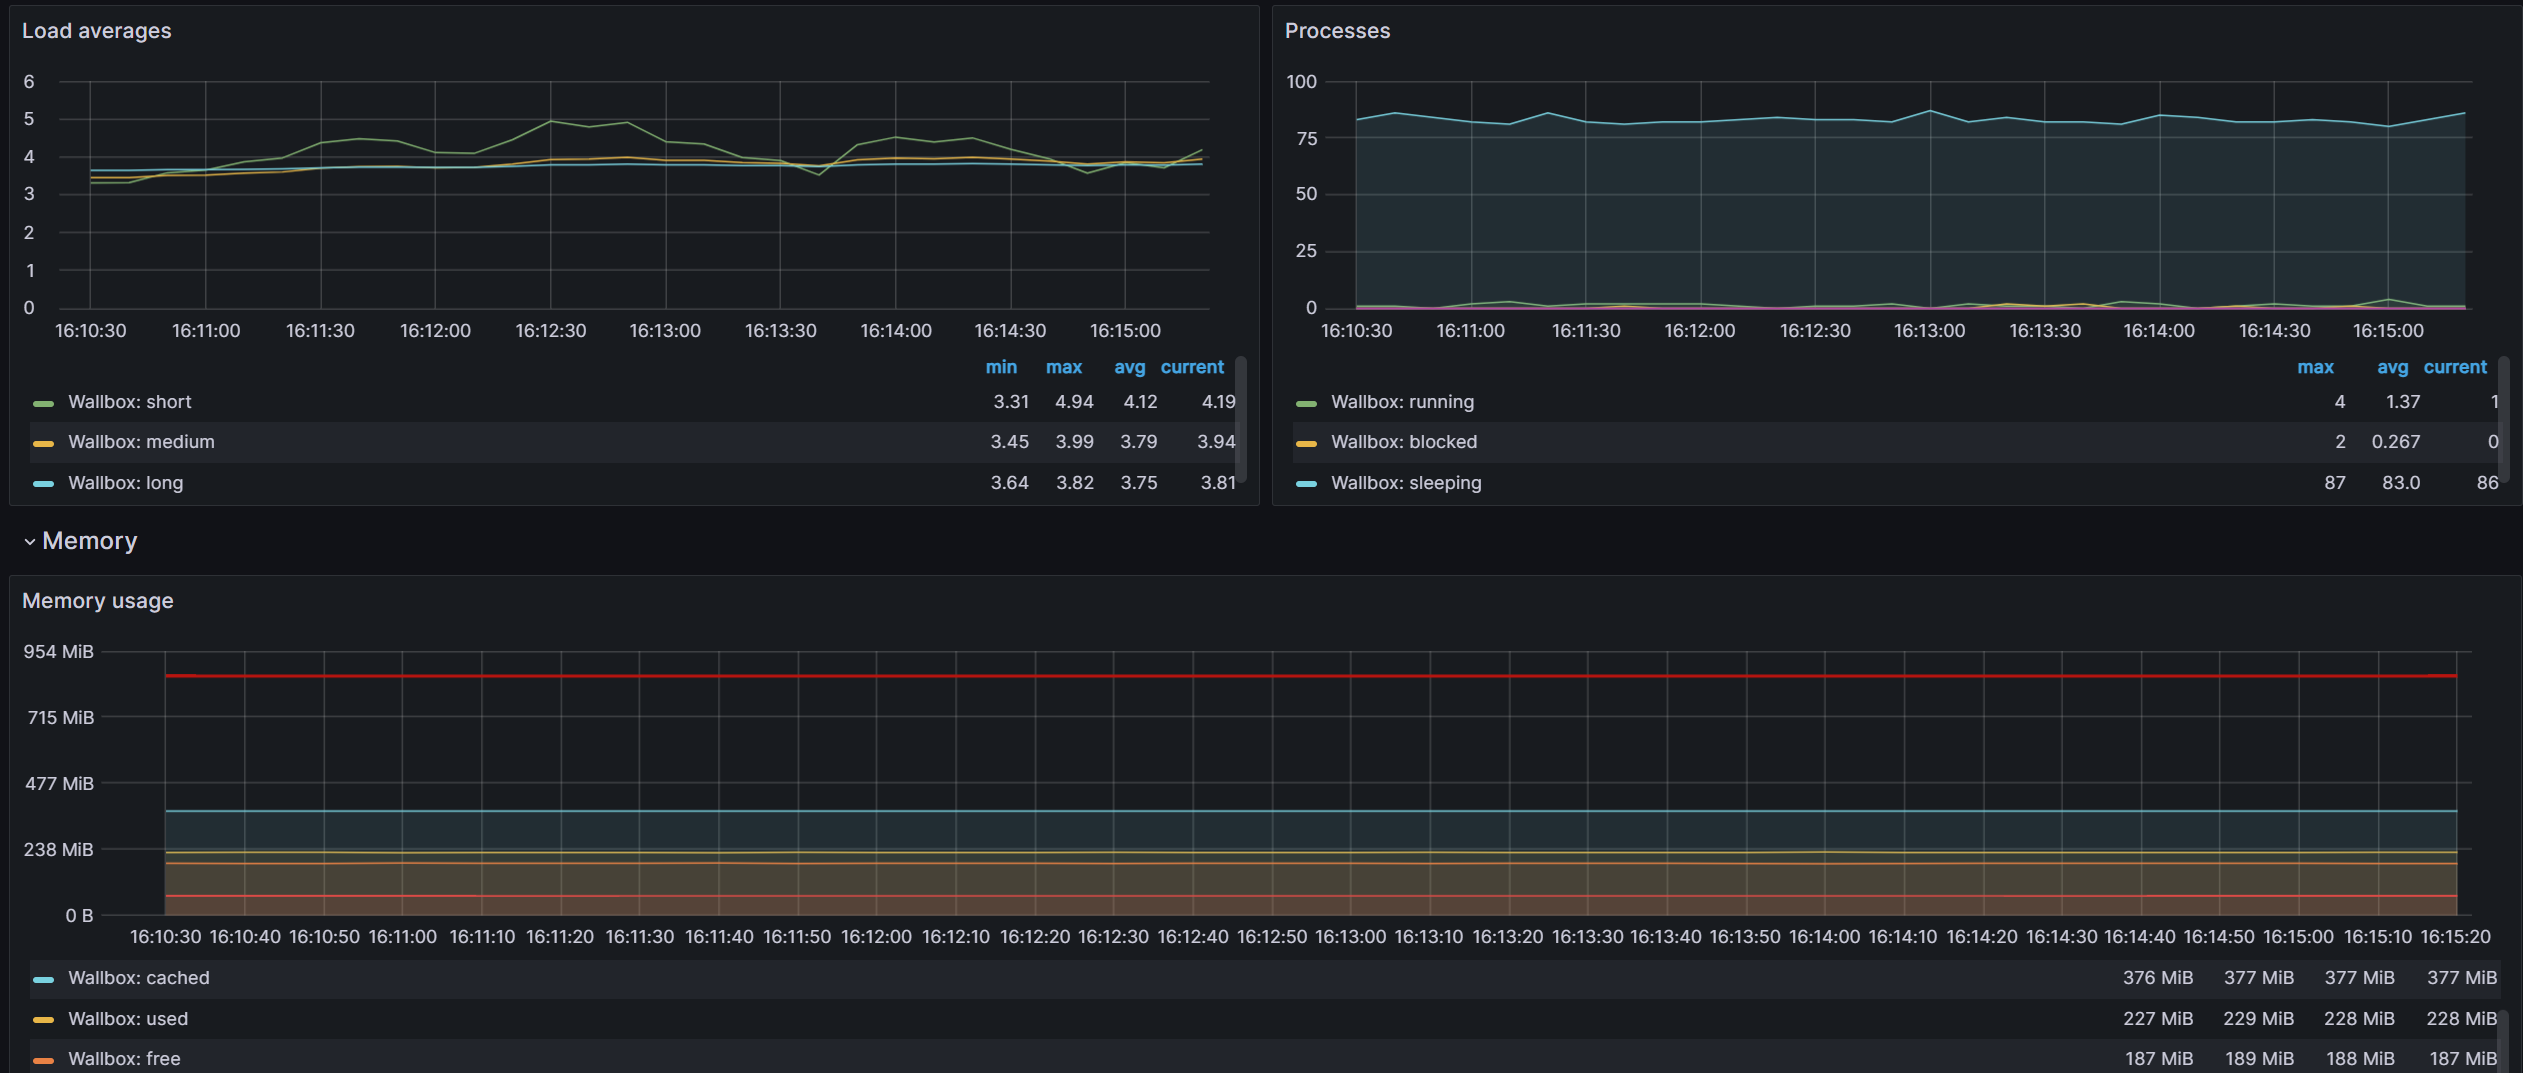Isolate the Wallbox: short series in Load averages
This screenshot has width=2523, height=1073.
tap(129, 401)
